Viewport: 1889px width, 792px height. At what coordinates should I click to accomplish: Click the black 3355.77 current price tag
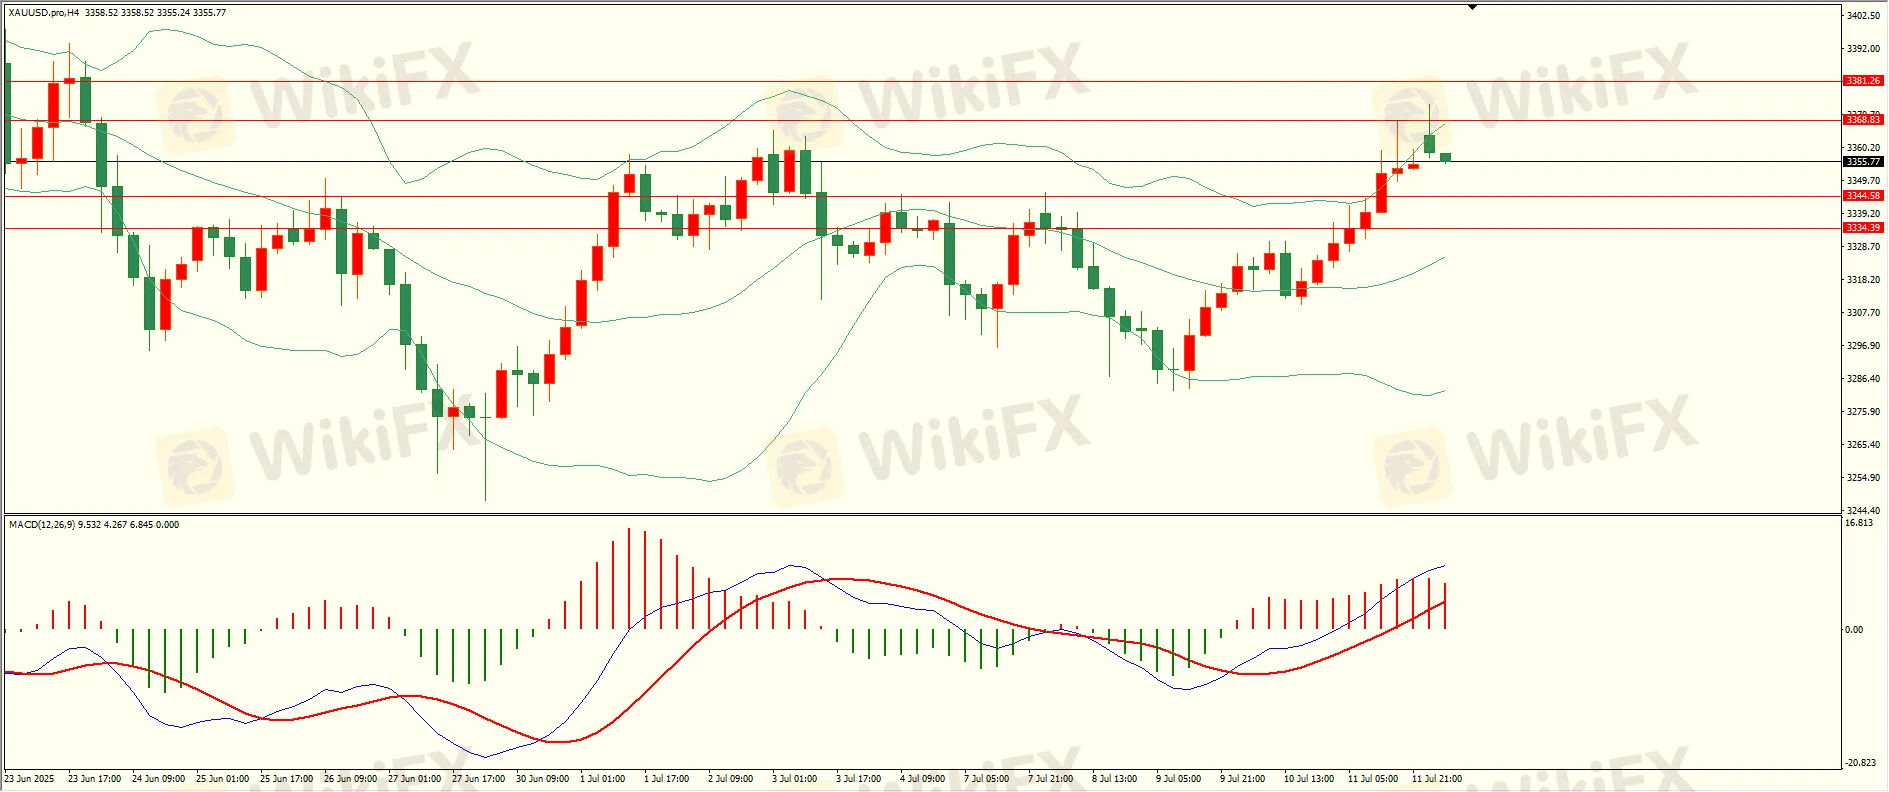(1863, 162)
